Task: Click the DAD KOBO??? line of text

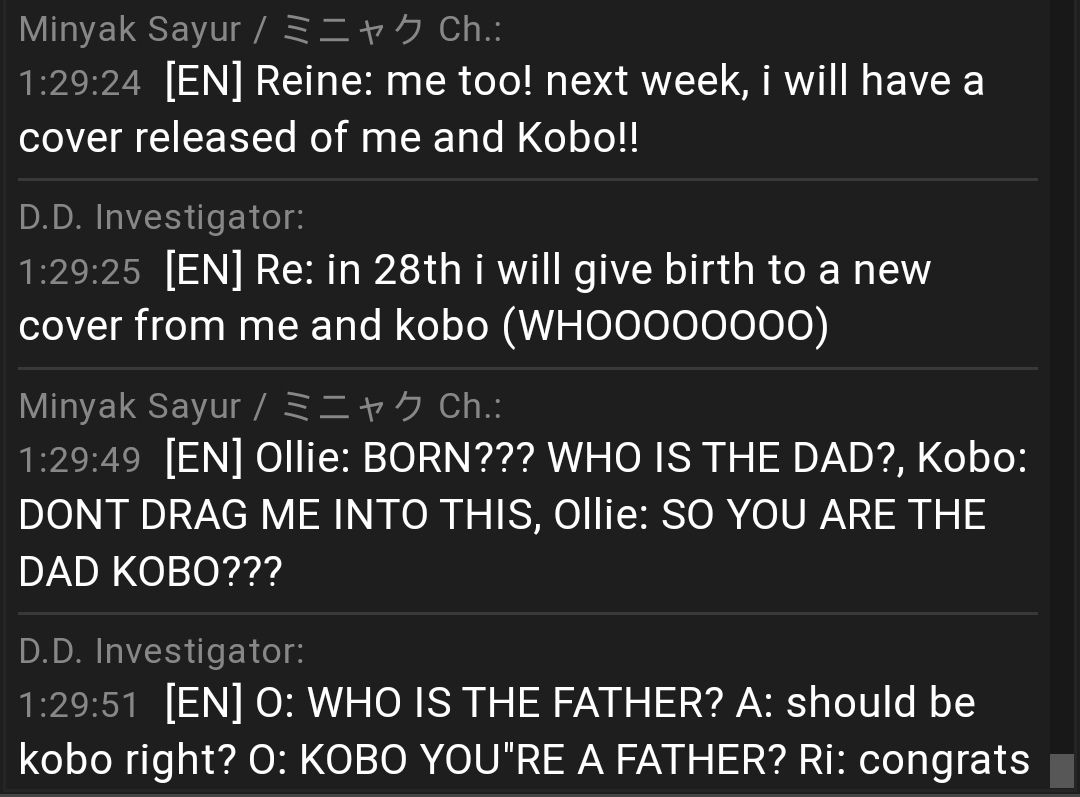Action: pyautogui.click(x=150, y=572)
